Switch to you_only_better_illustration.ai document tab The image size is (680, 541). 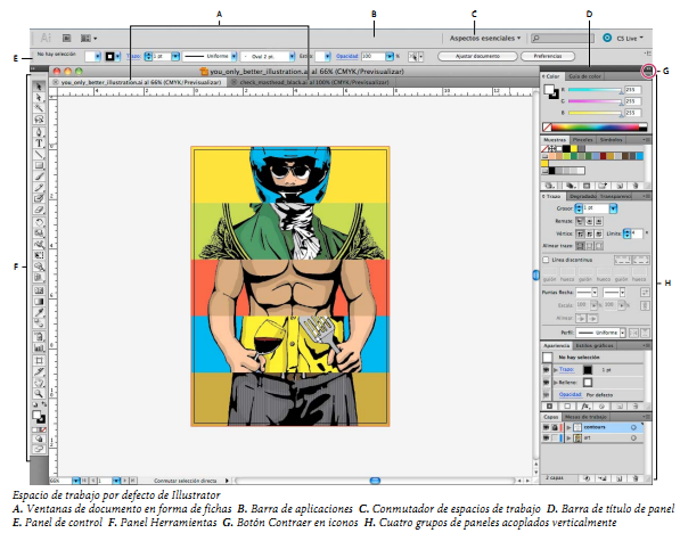coord(138,82)
